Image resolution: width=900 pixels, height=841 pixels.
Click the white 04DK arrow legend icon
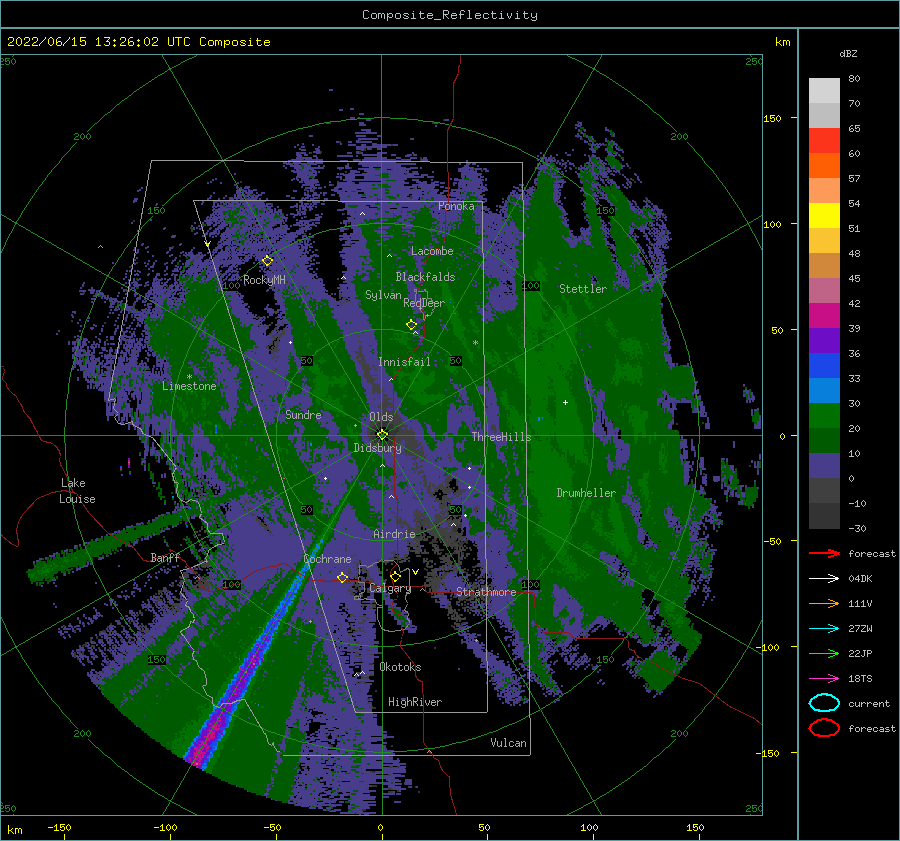[824, 578]
